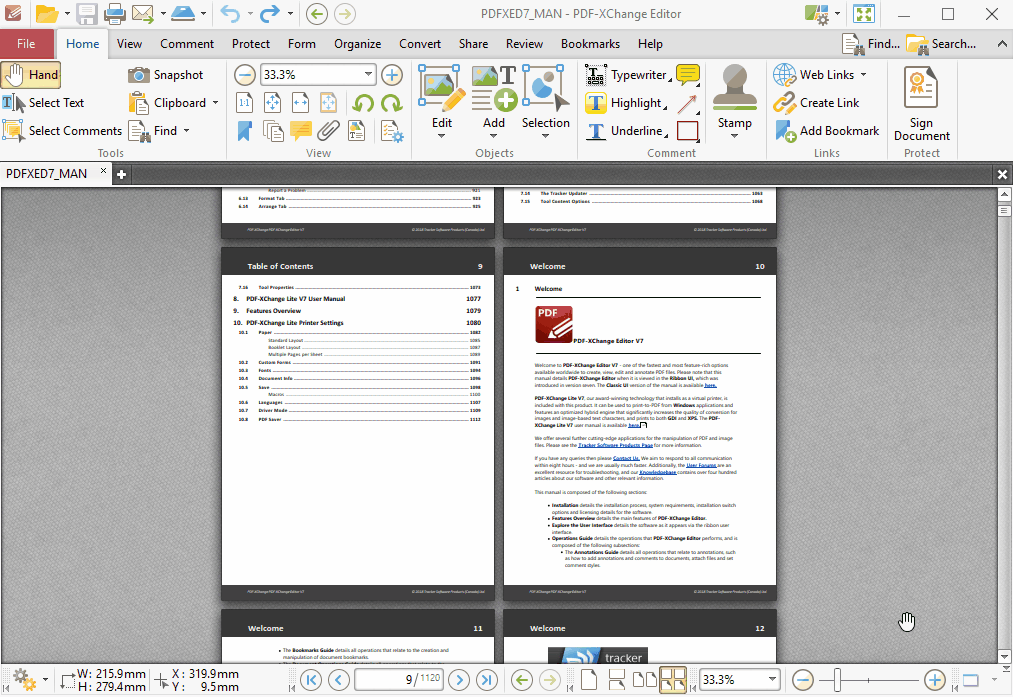Select the Underline text tool

click(625, 130)
